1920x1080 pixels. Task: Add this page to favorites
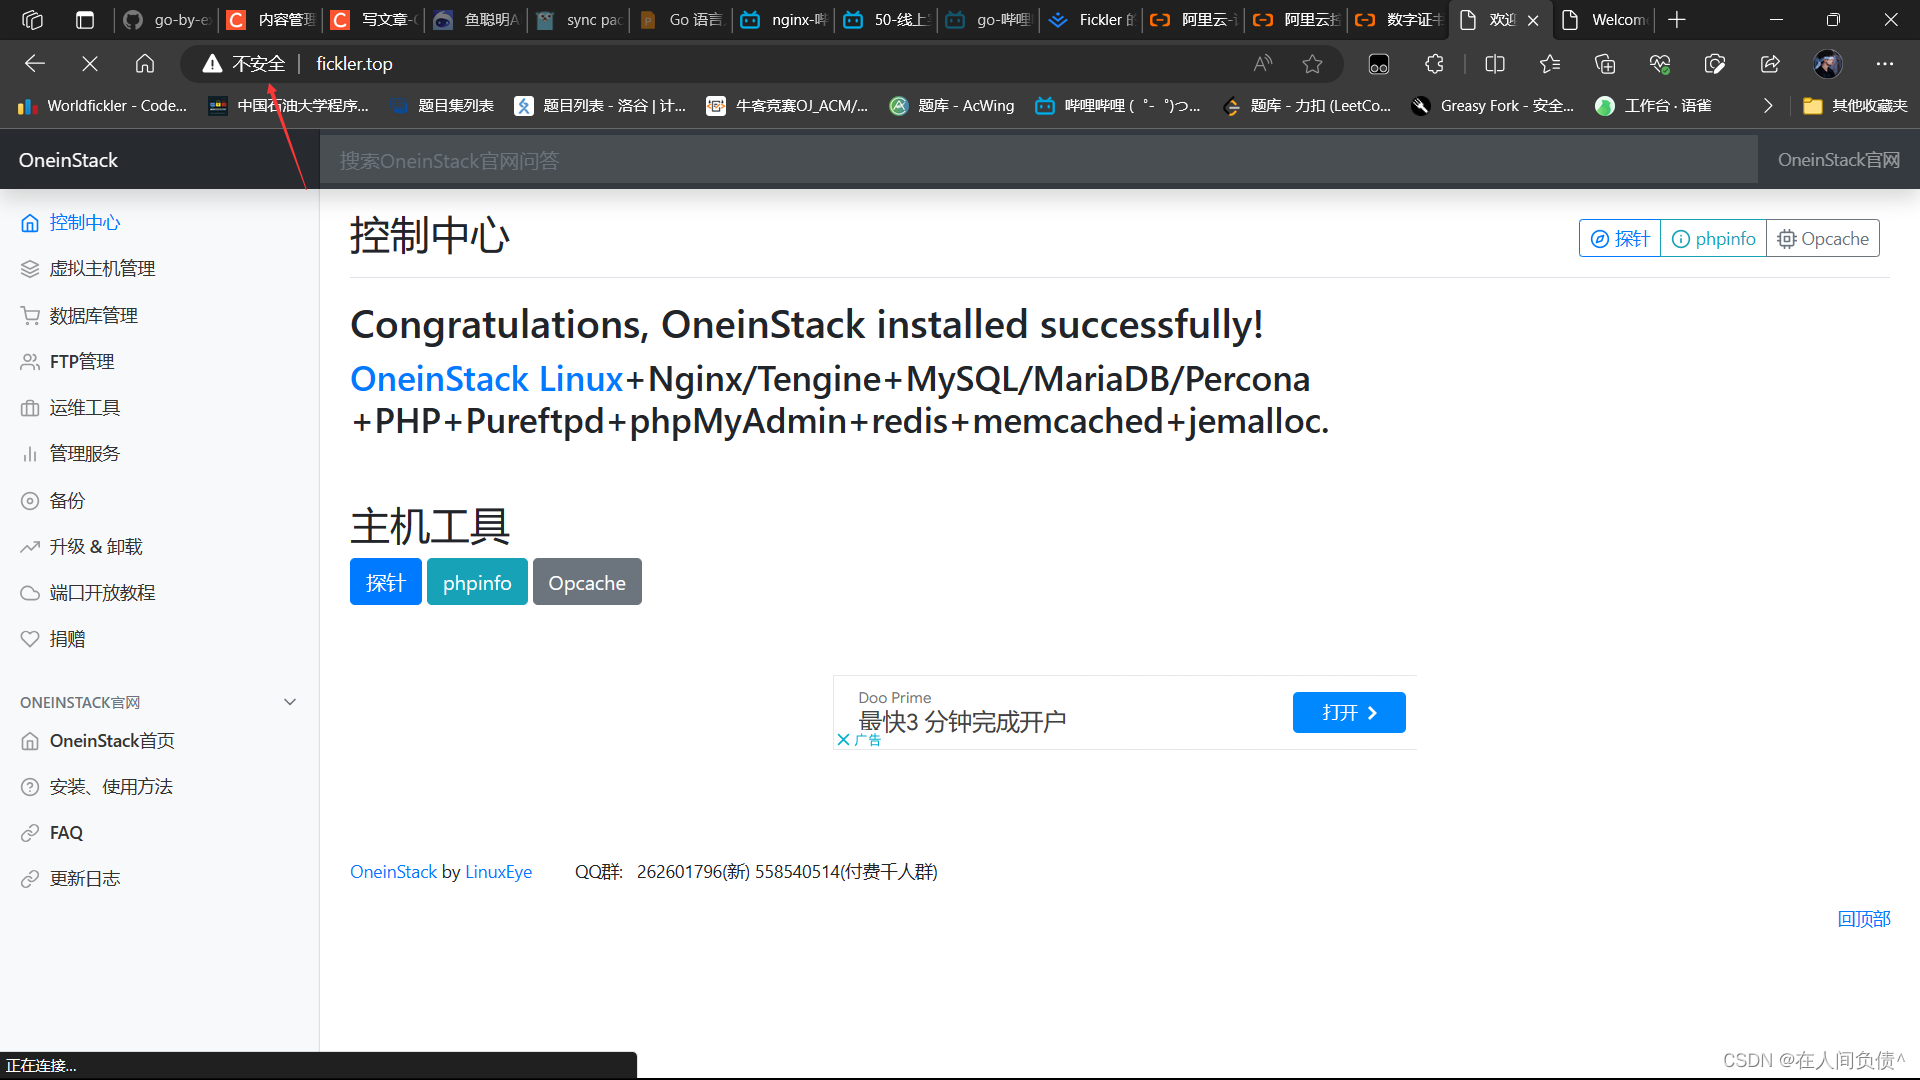coord(1313,64)
